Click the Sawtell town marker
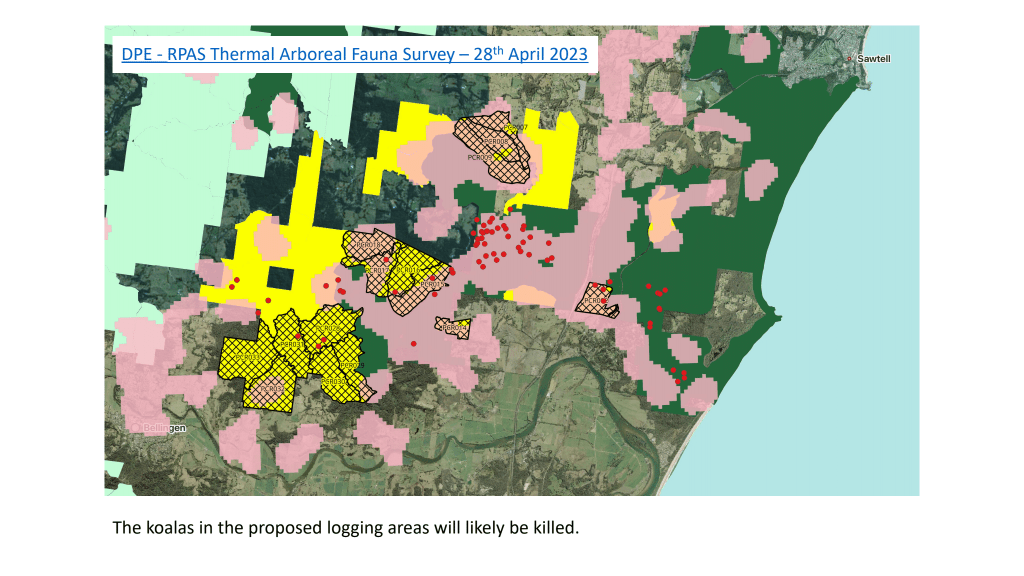Image resolution: width=1024 pixels, height=576 pixels. click(x=850, y=59)
